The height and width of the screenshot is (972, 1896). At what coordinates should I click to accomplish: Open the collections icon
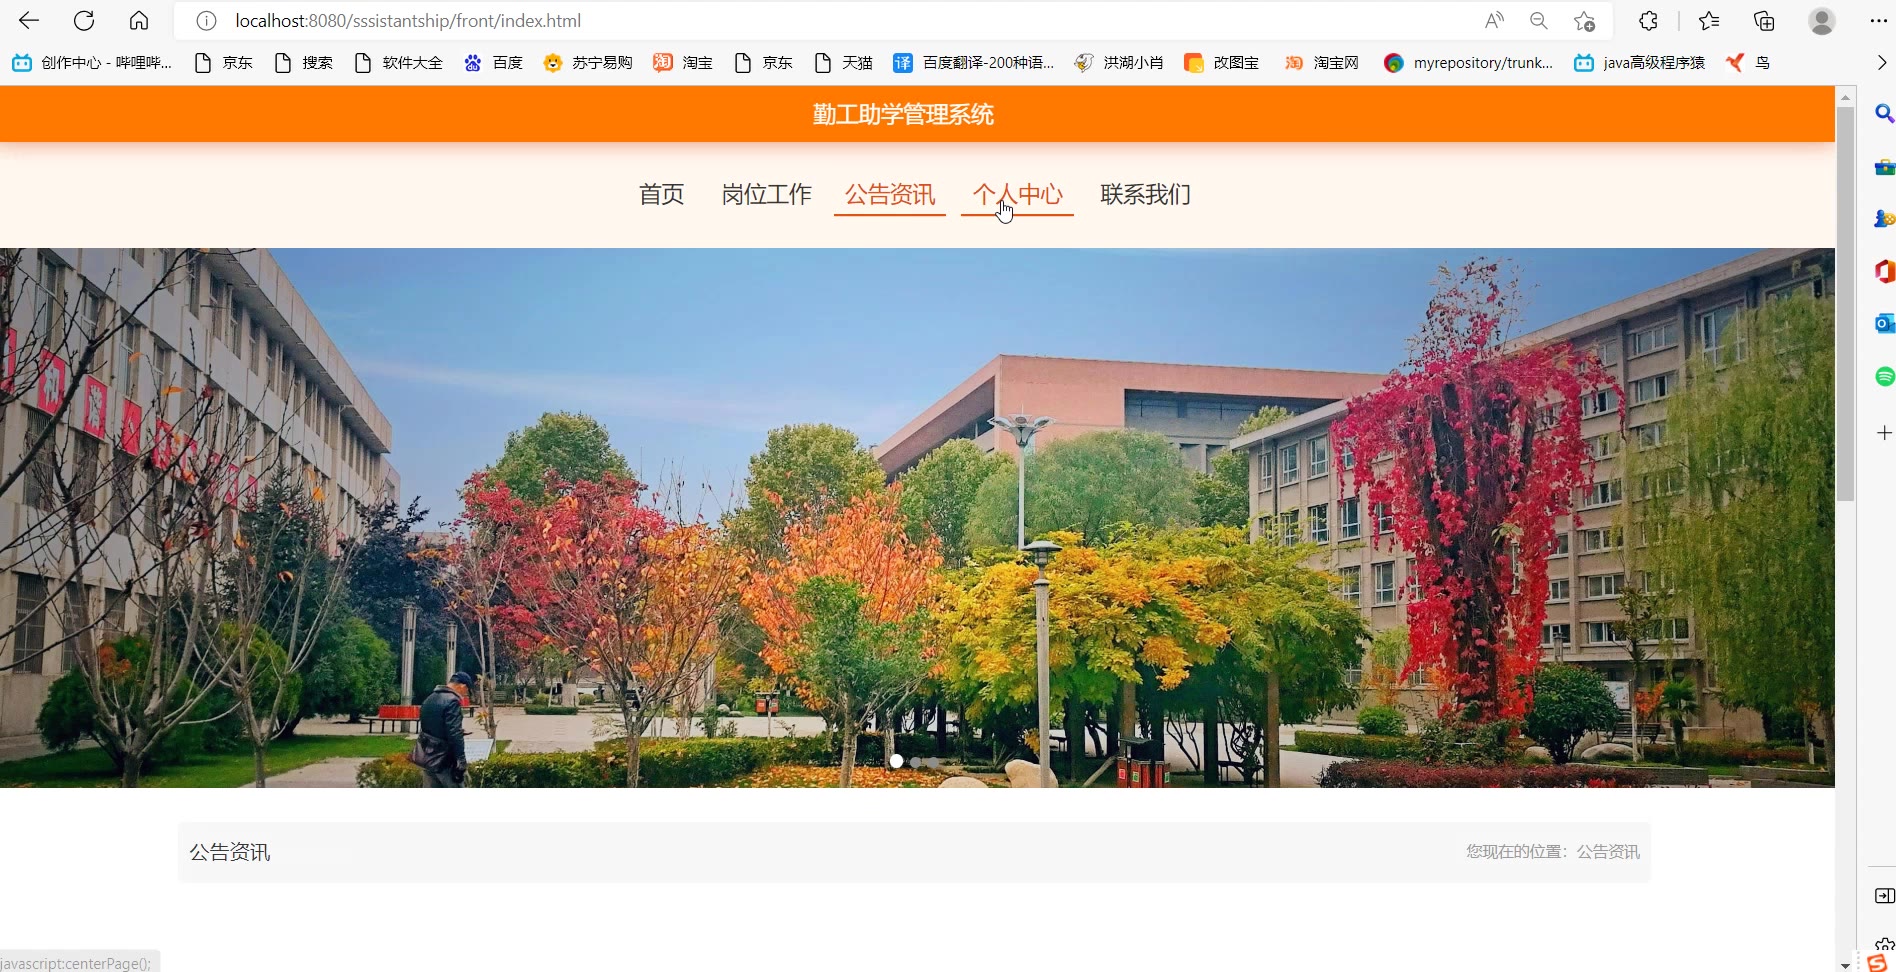[x=1764, y=21]
